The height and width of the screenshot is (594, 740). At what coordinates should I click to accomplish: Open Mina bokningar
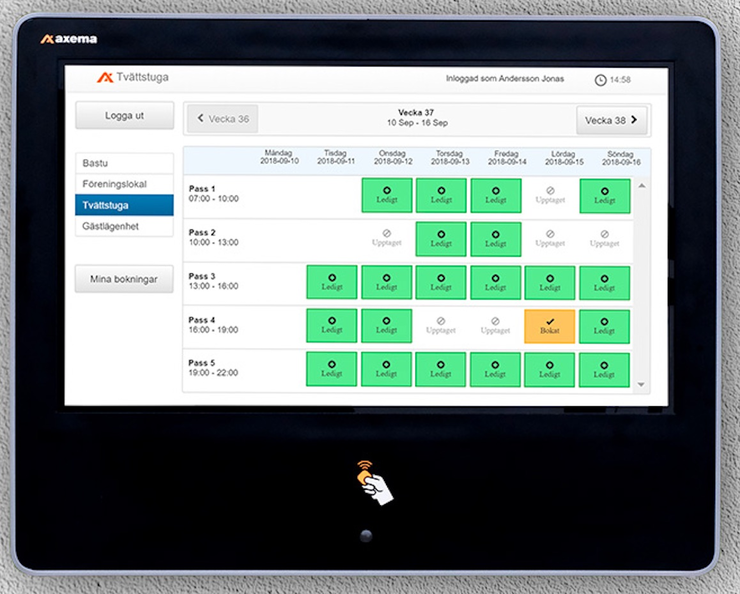(124, 279)
